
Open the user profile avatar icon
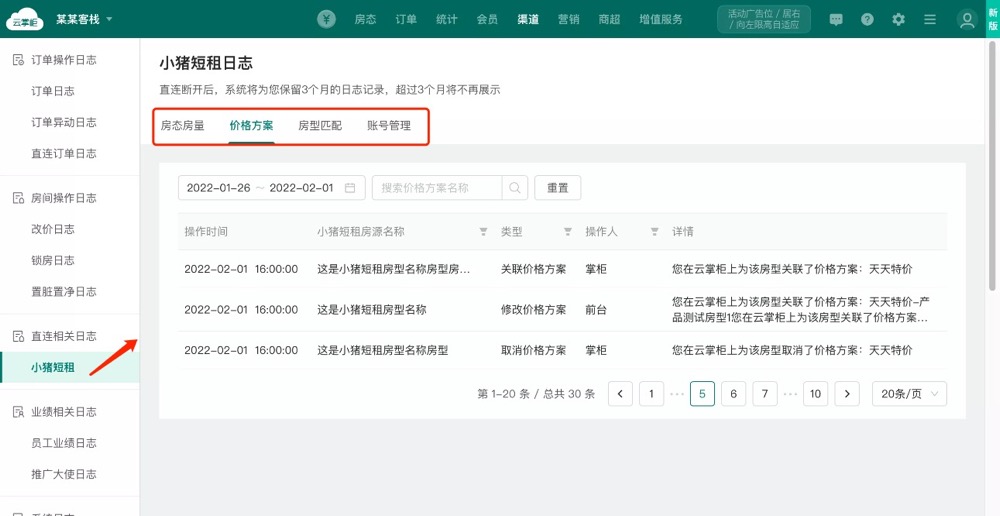966,19
